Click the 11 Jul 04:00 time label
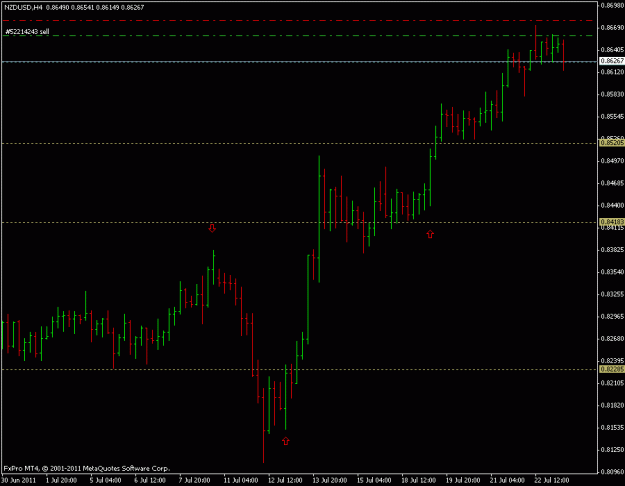 pyautogui.click(x=241, y=480)
